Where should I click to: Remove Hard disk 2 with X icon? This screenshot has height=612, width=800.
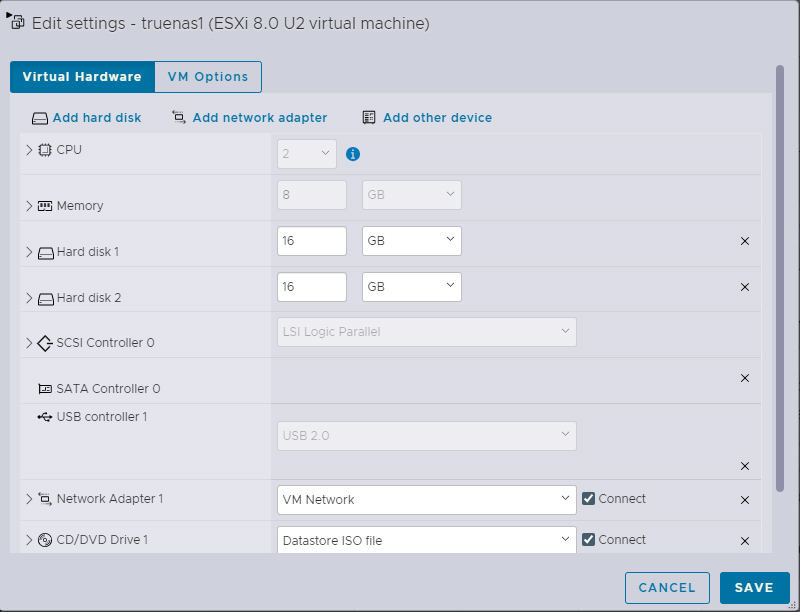744,287
